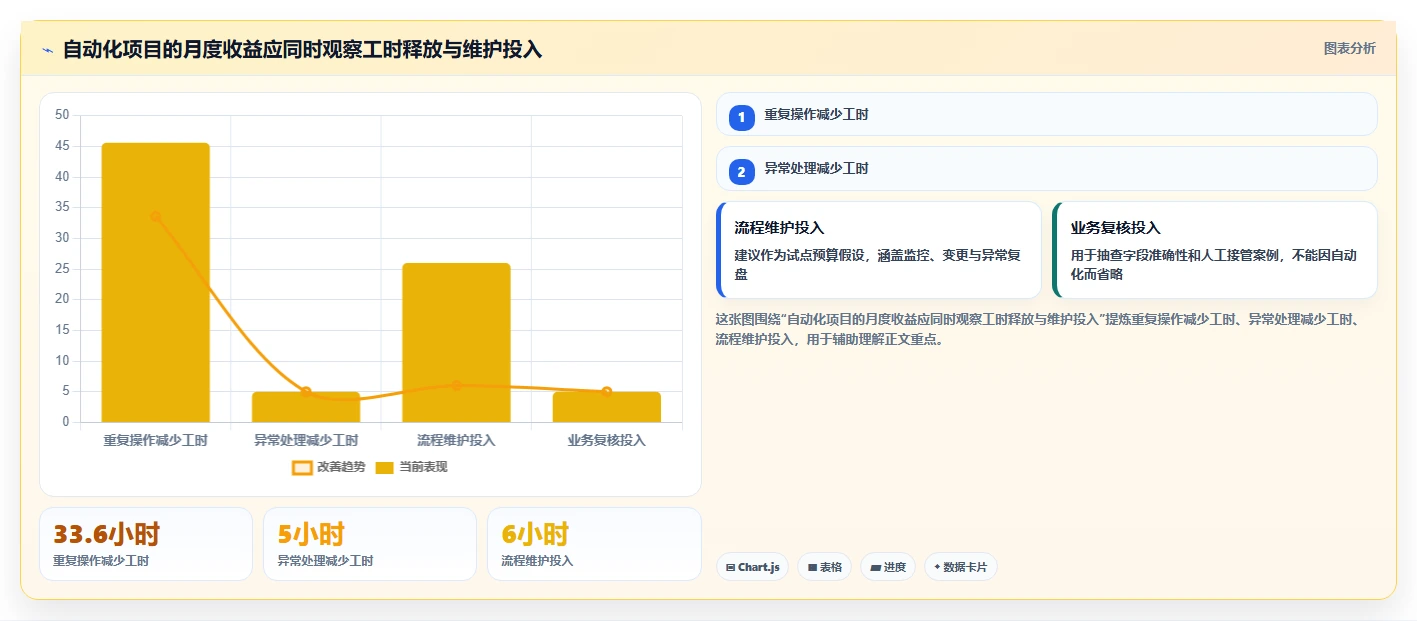Click the 异常处理减少工时 bar in chart
The height and width of the screenshot is (621, 1417).
point(306,407)
